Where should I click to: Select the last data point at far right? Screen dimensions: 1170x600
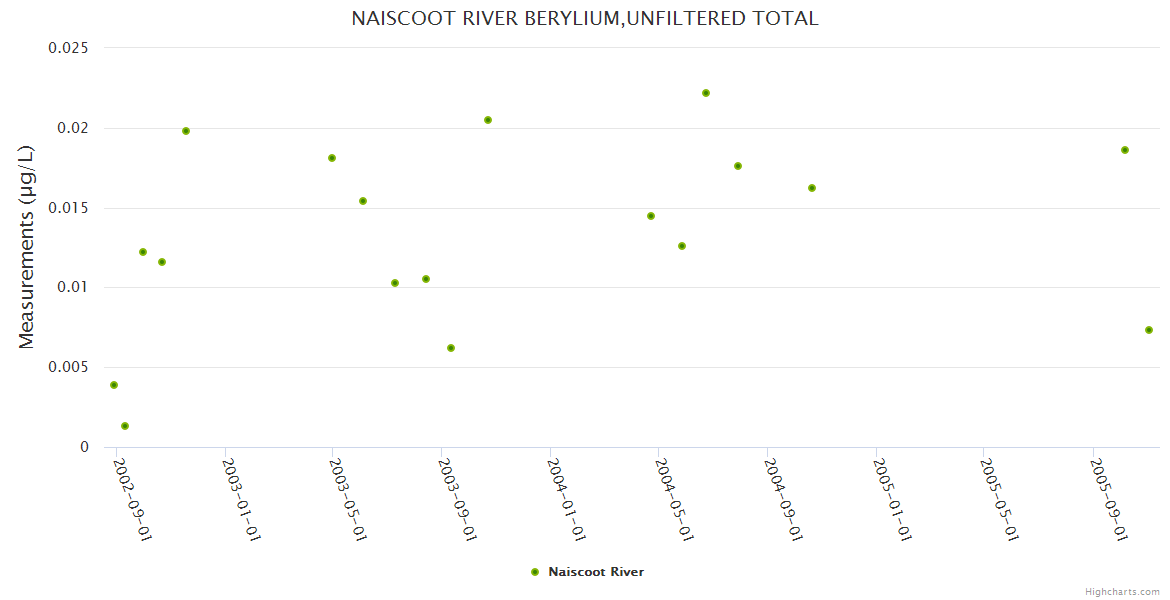(1149, 330)
